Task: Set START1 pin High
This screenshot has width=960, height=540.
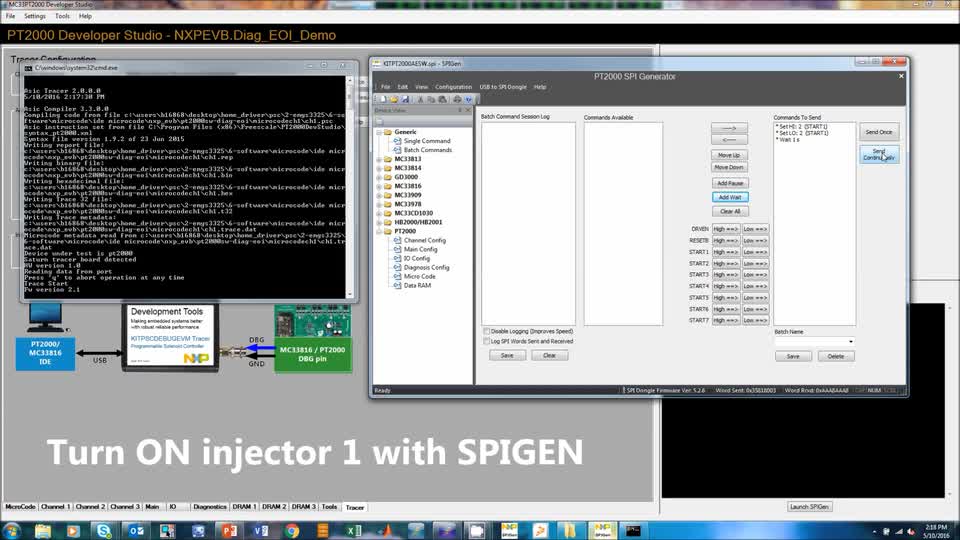Action: (x=726, y=252)
